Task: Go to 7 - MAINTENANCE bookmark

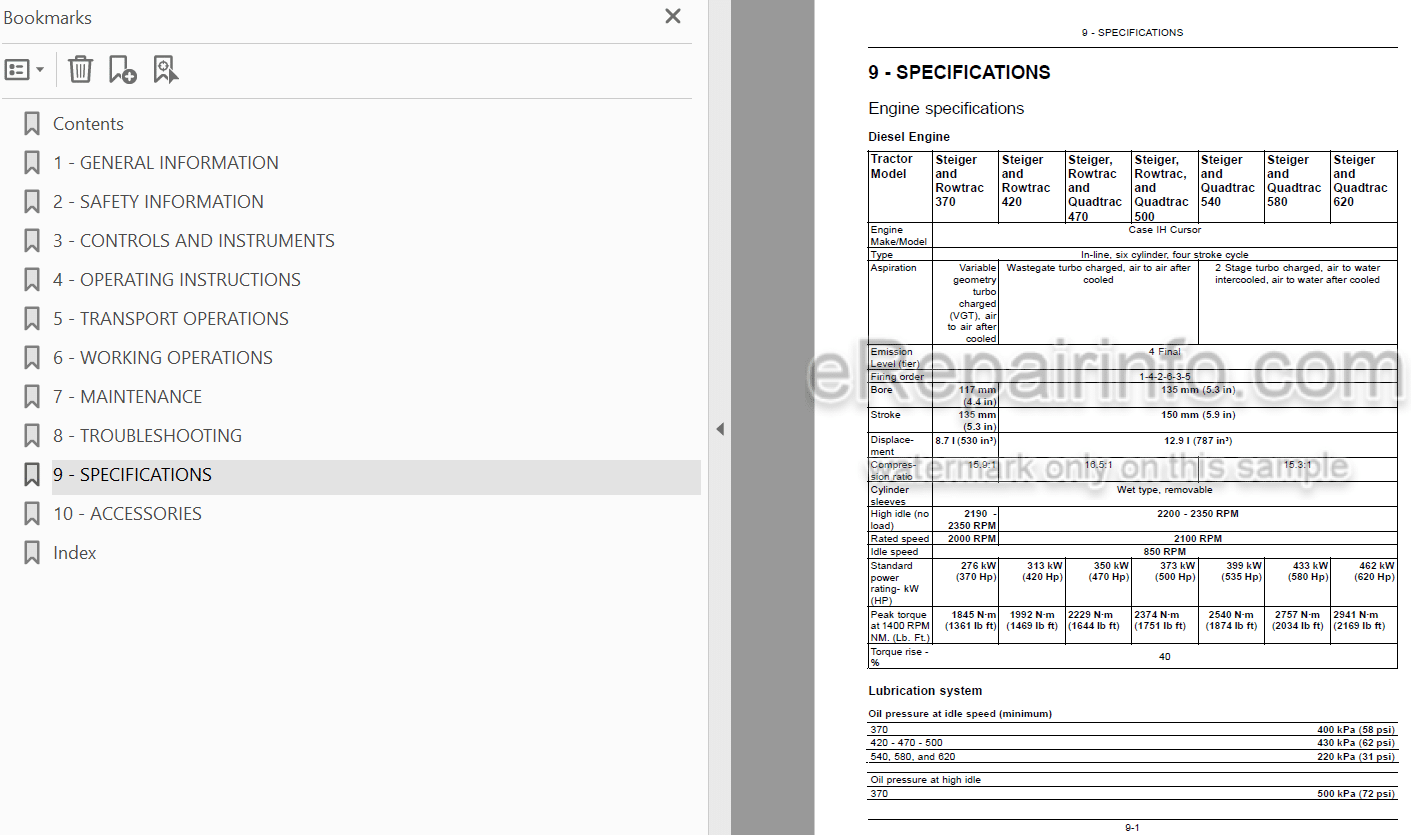Action: point(127,397)
